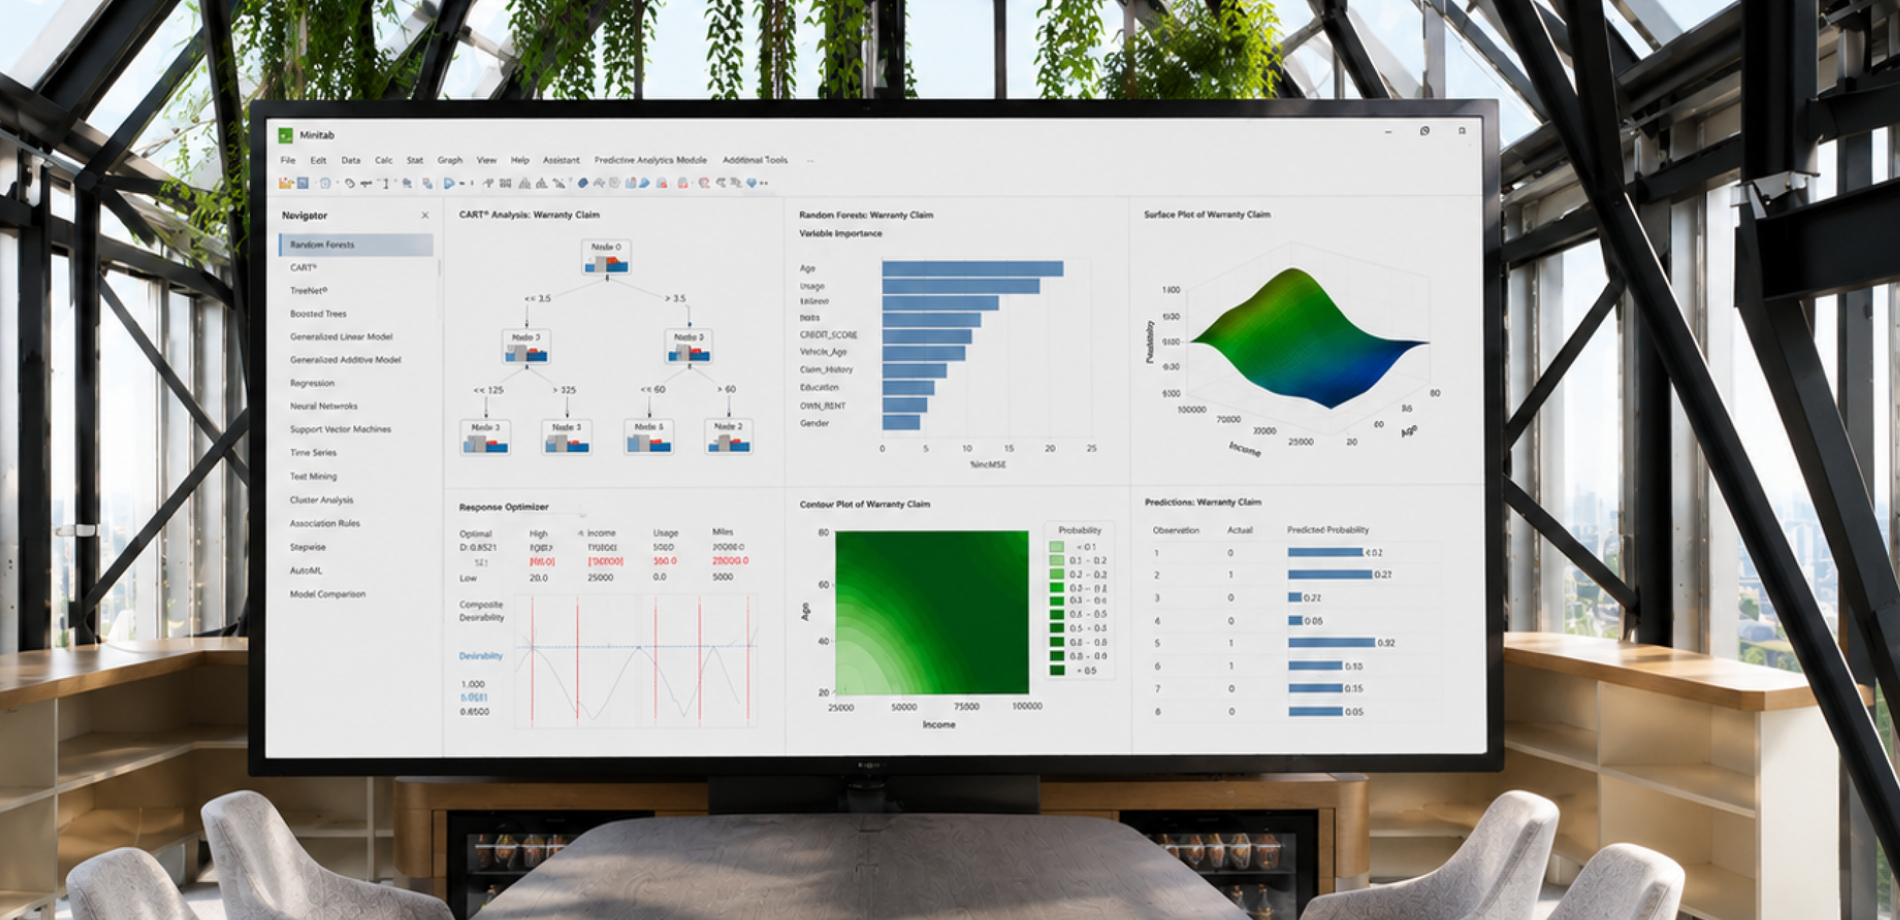Click the blue play-shaped toolbar icon
Viewport: 1900px width, 920px height.
pyautogui.click(x=449, y=183)
